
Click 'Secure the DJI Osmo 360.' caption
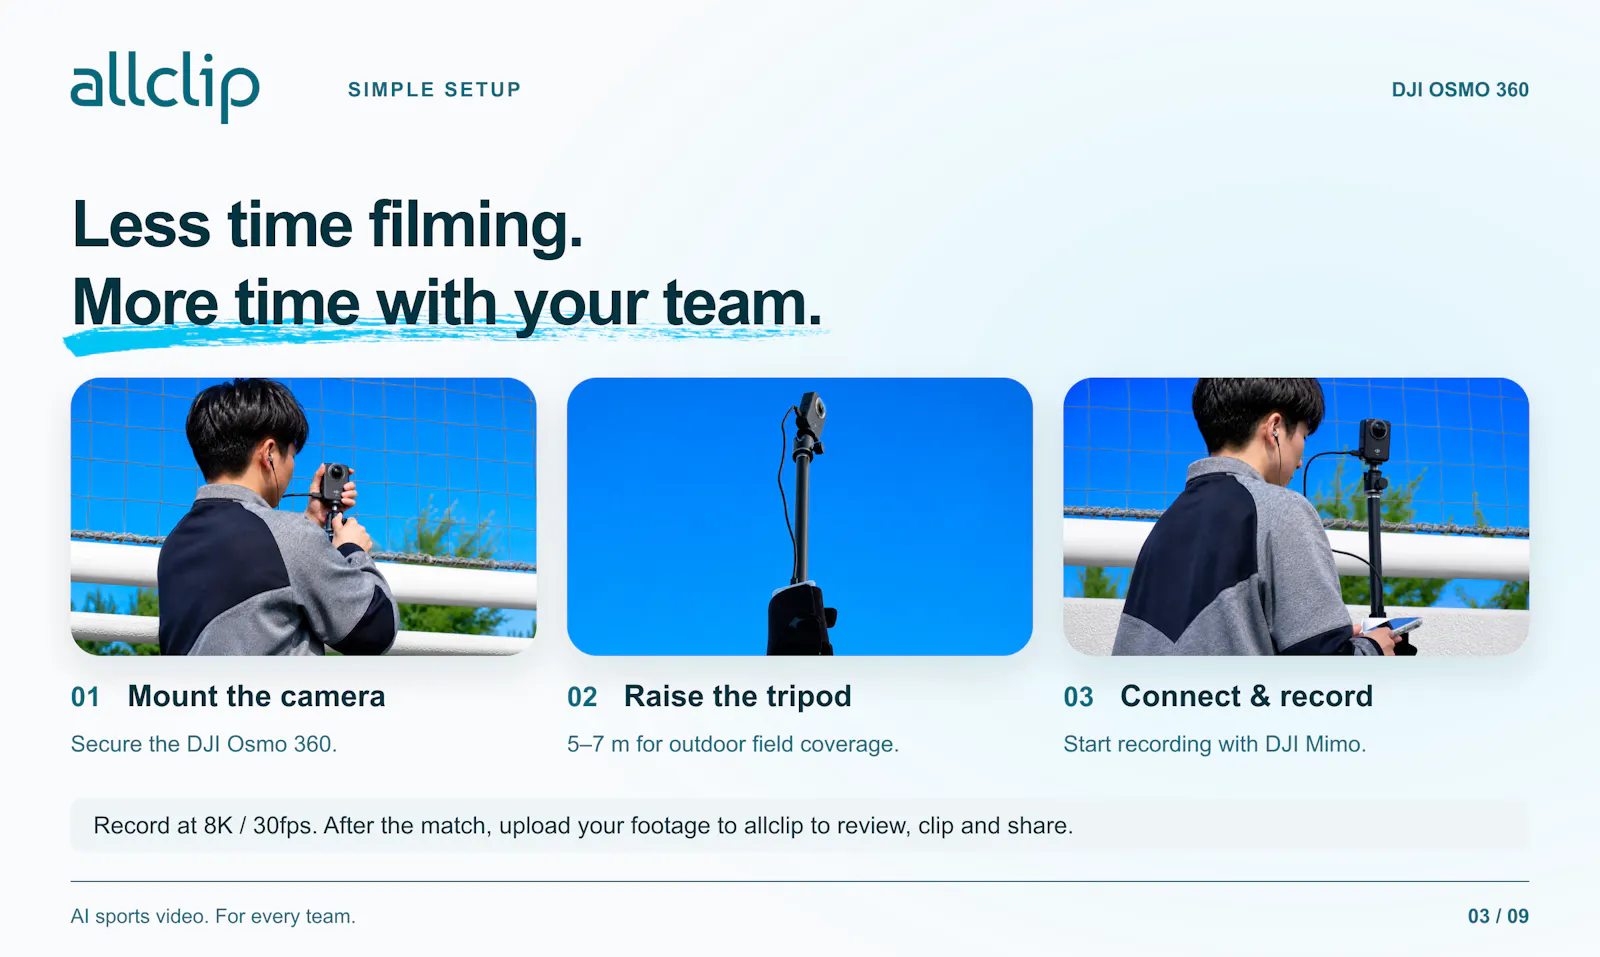[x=204, y=744]
